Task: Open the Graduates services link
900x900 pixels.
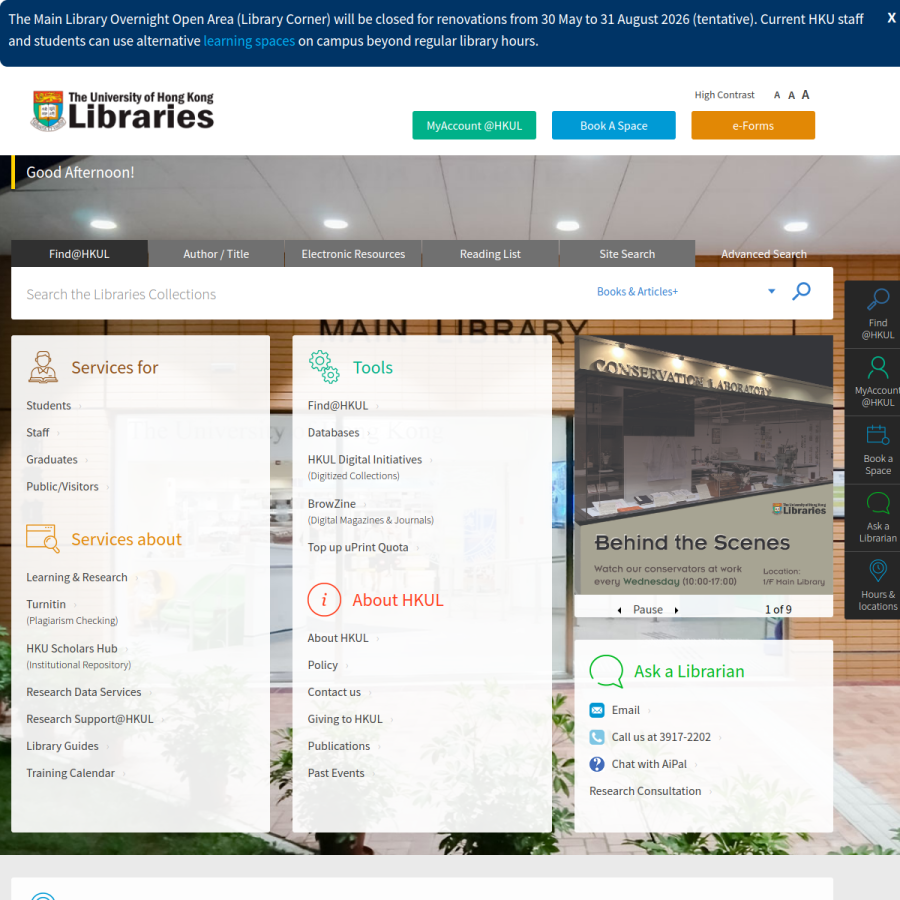Action: [x=52, y=459]
